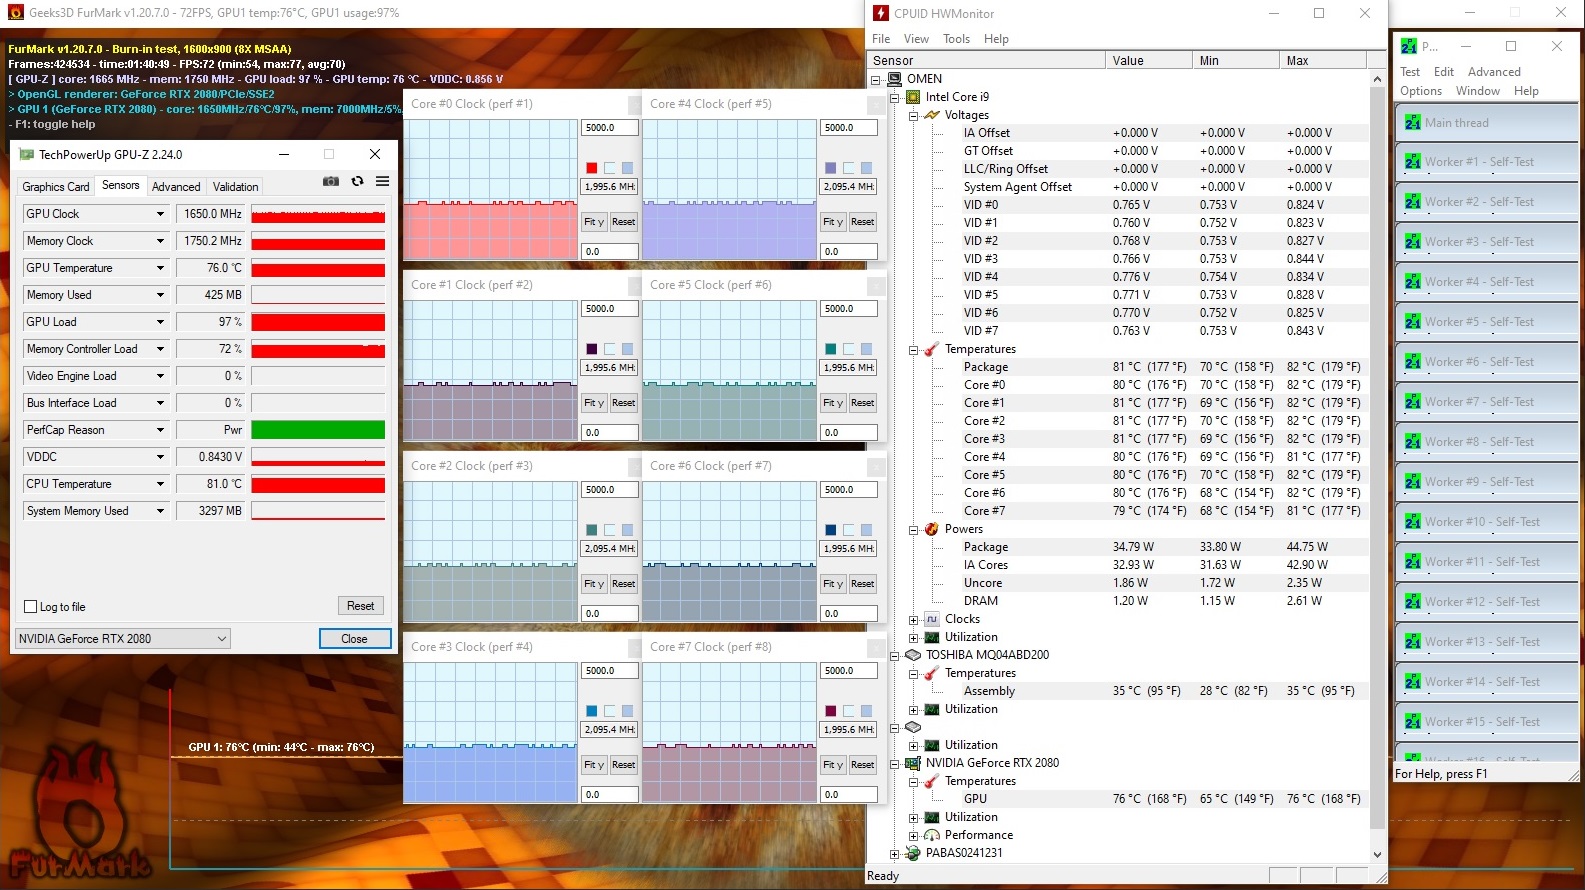Close the Core #0 Clock graph panel
1585x890 pixels.
[635, 104]
